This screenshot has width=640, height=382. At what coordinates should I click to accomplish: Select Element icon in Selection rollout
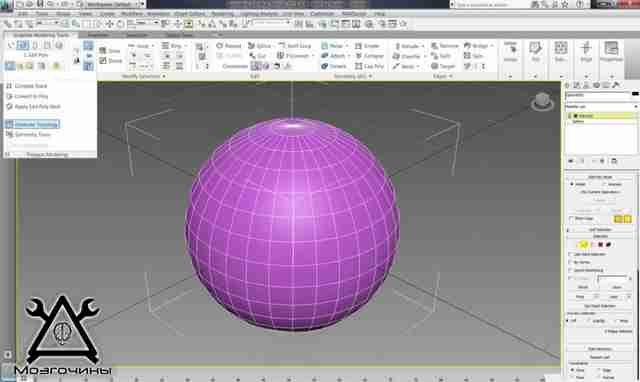[609, 244]
